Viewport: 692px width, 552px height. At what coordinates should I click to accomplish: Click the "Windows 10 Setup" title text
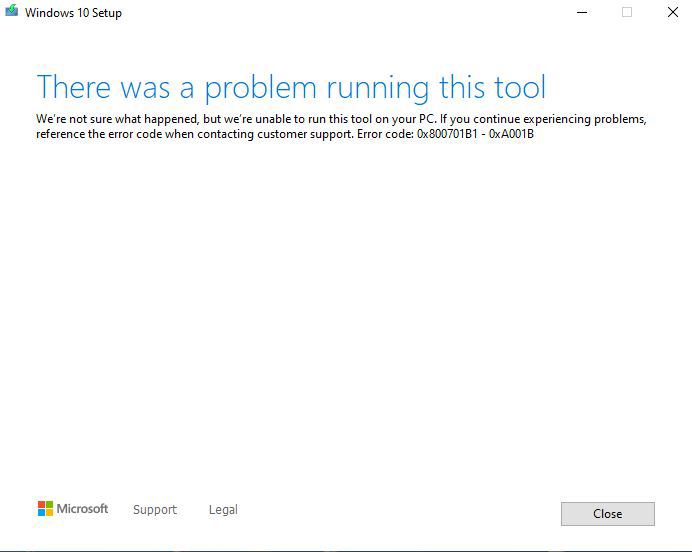(x=73, y=13)
